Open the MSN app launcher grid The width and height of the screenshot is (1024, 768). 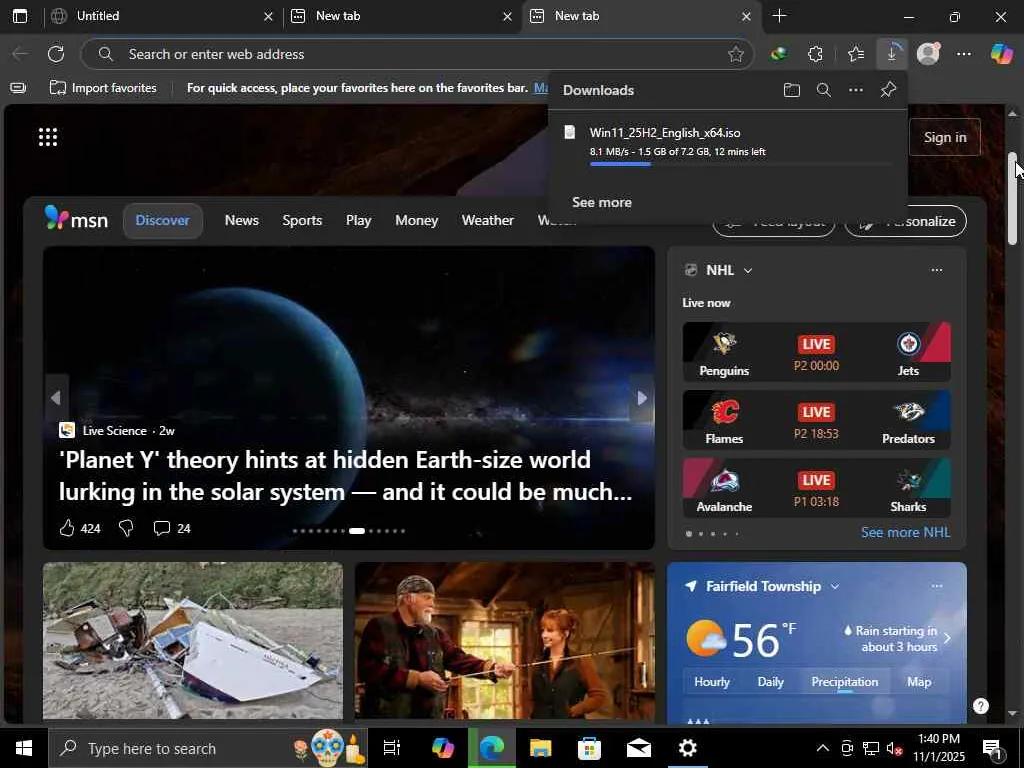click(48, 137)
